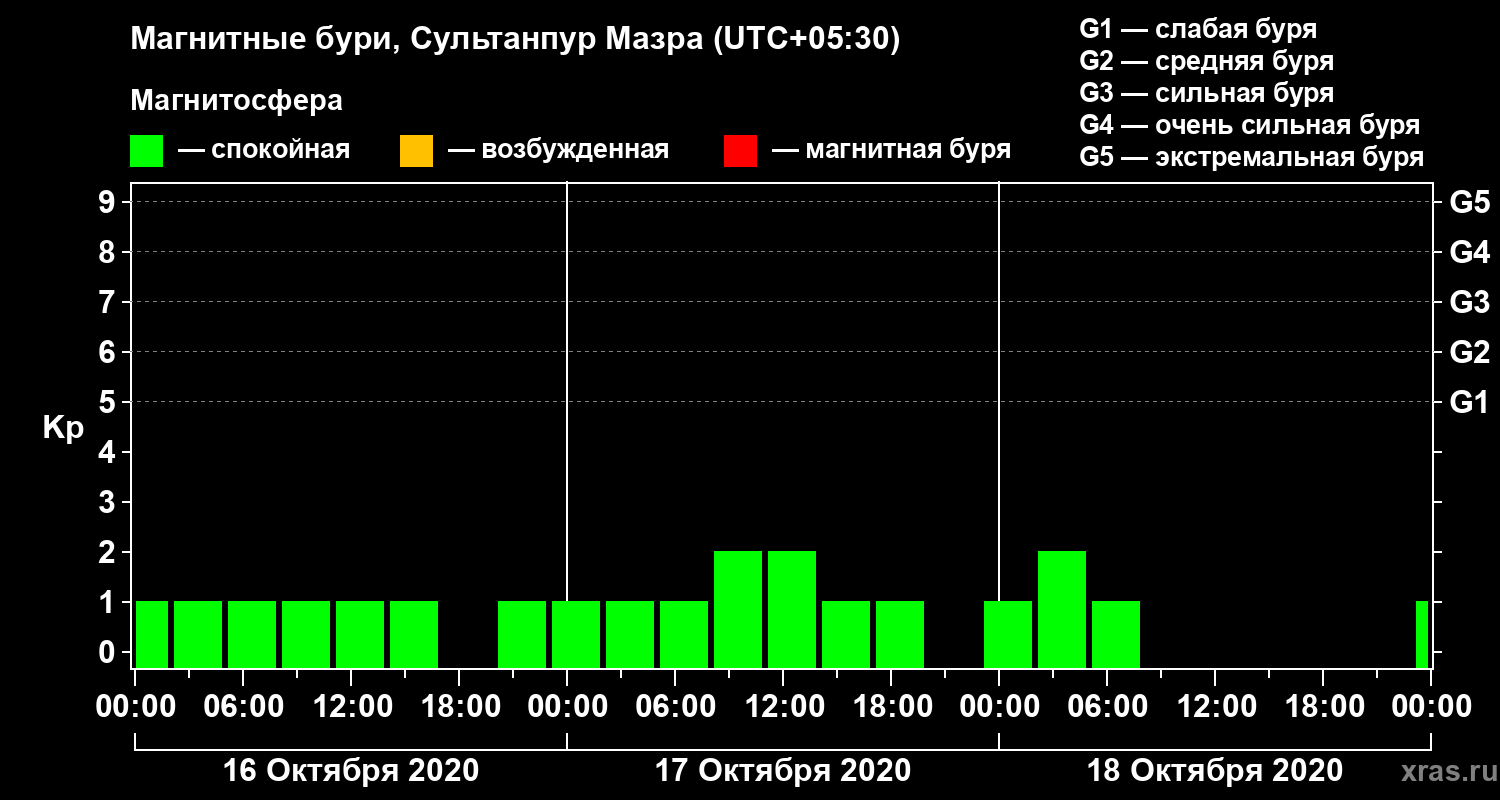
Task: Select the 'G4 — очень сильная буря' description
Action: (x=1250, y=125)
